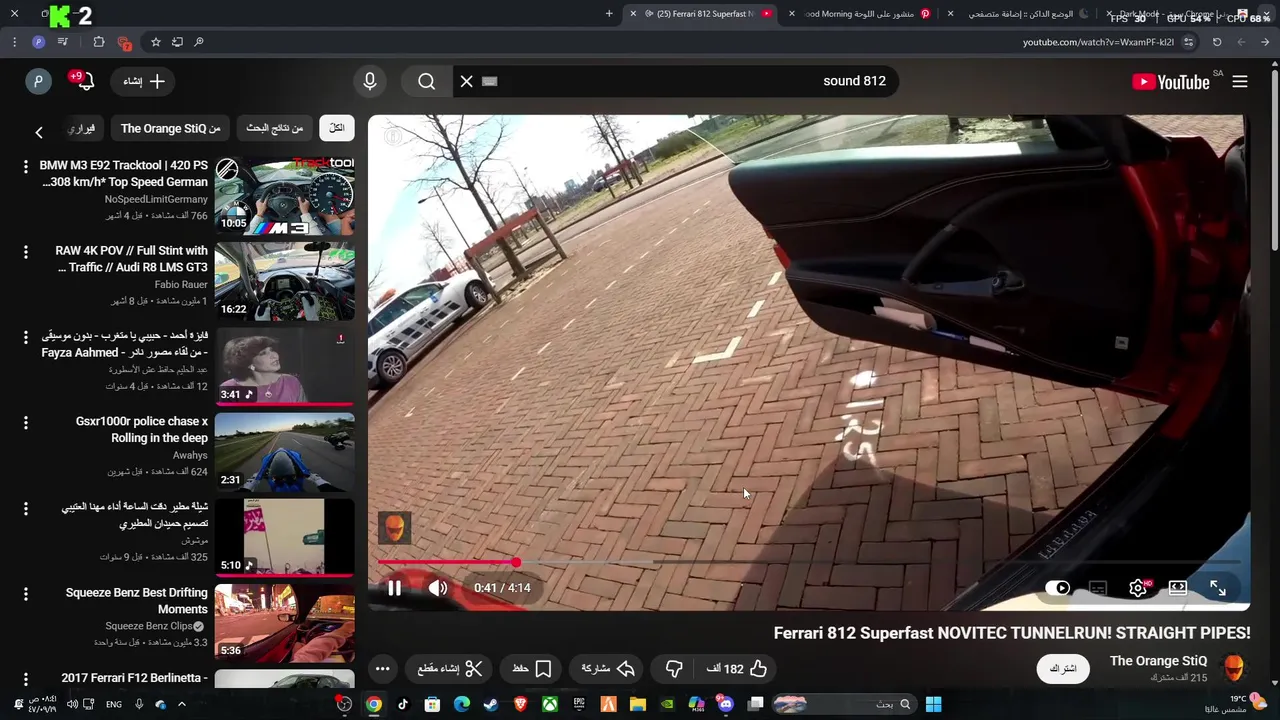Open the notifications bell
Viewport: 1280px width, 720px height.
coord(84,82)
